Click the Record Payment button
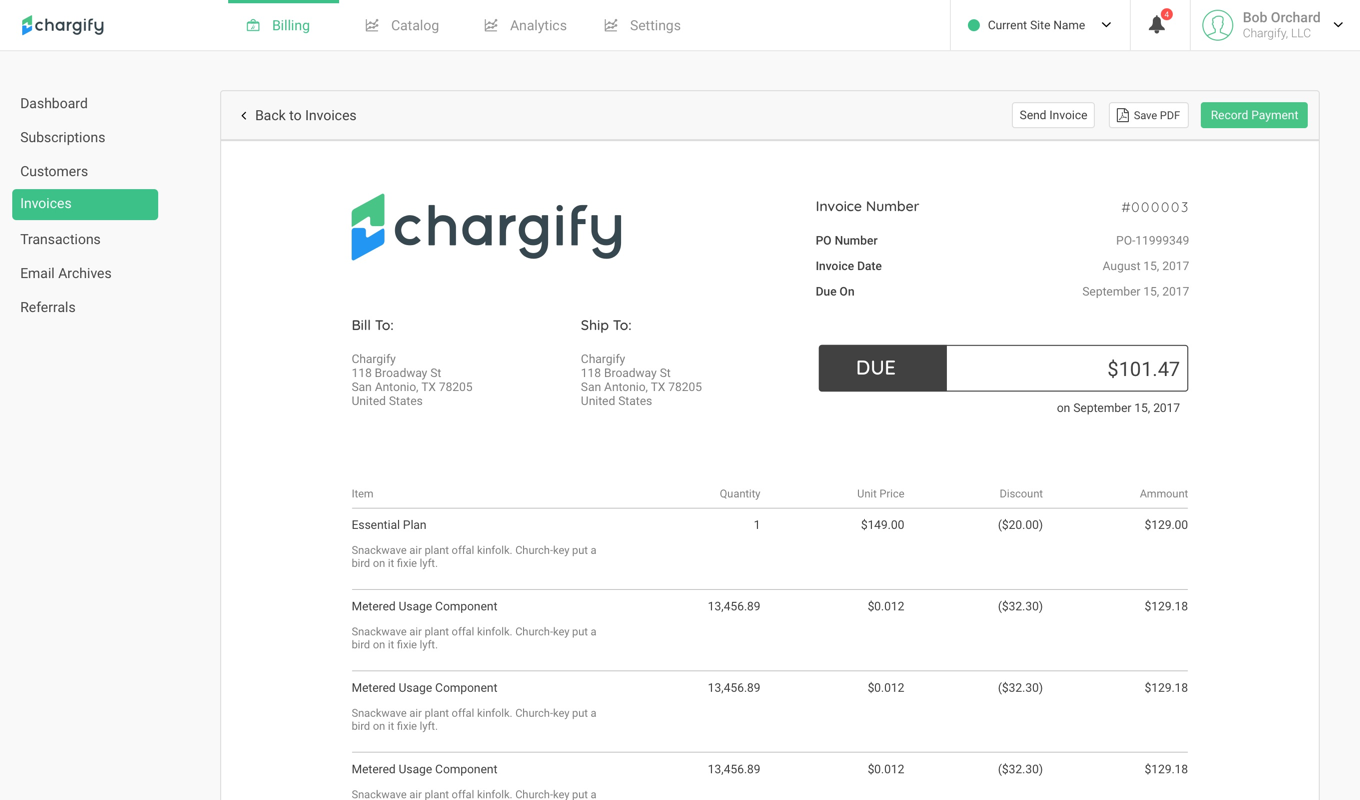The height and width of the screenshot is (800, 1360). point(1253,115)
